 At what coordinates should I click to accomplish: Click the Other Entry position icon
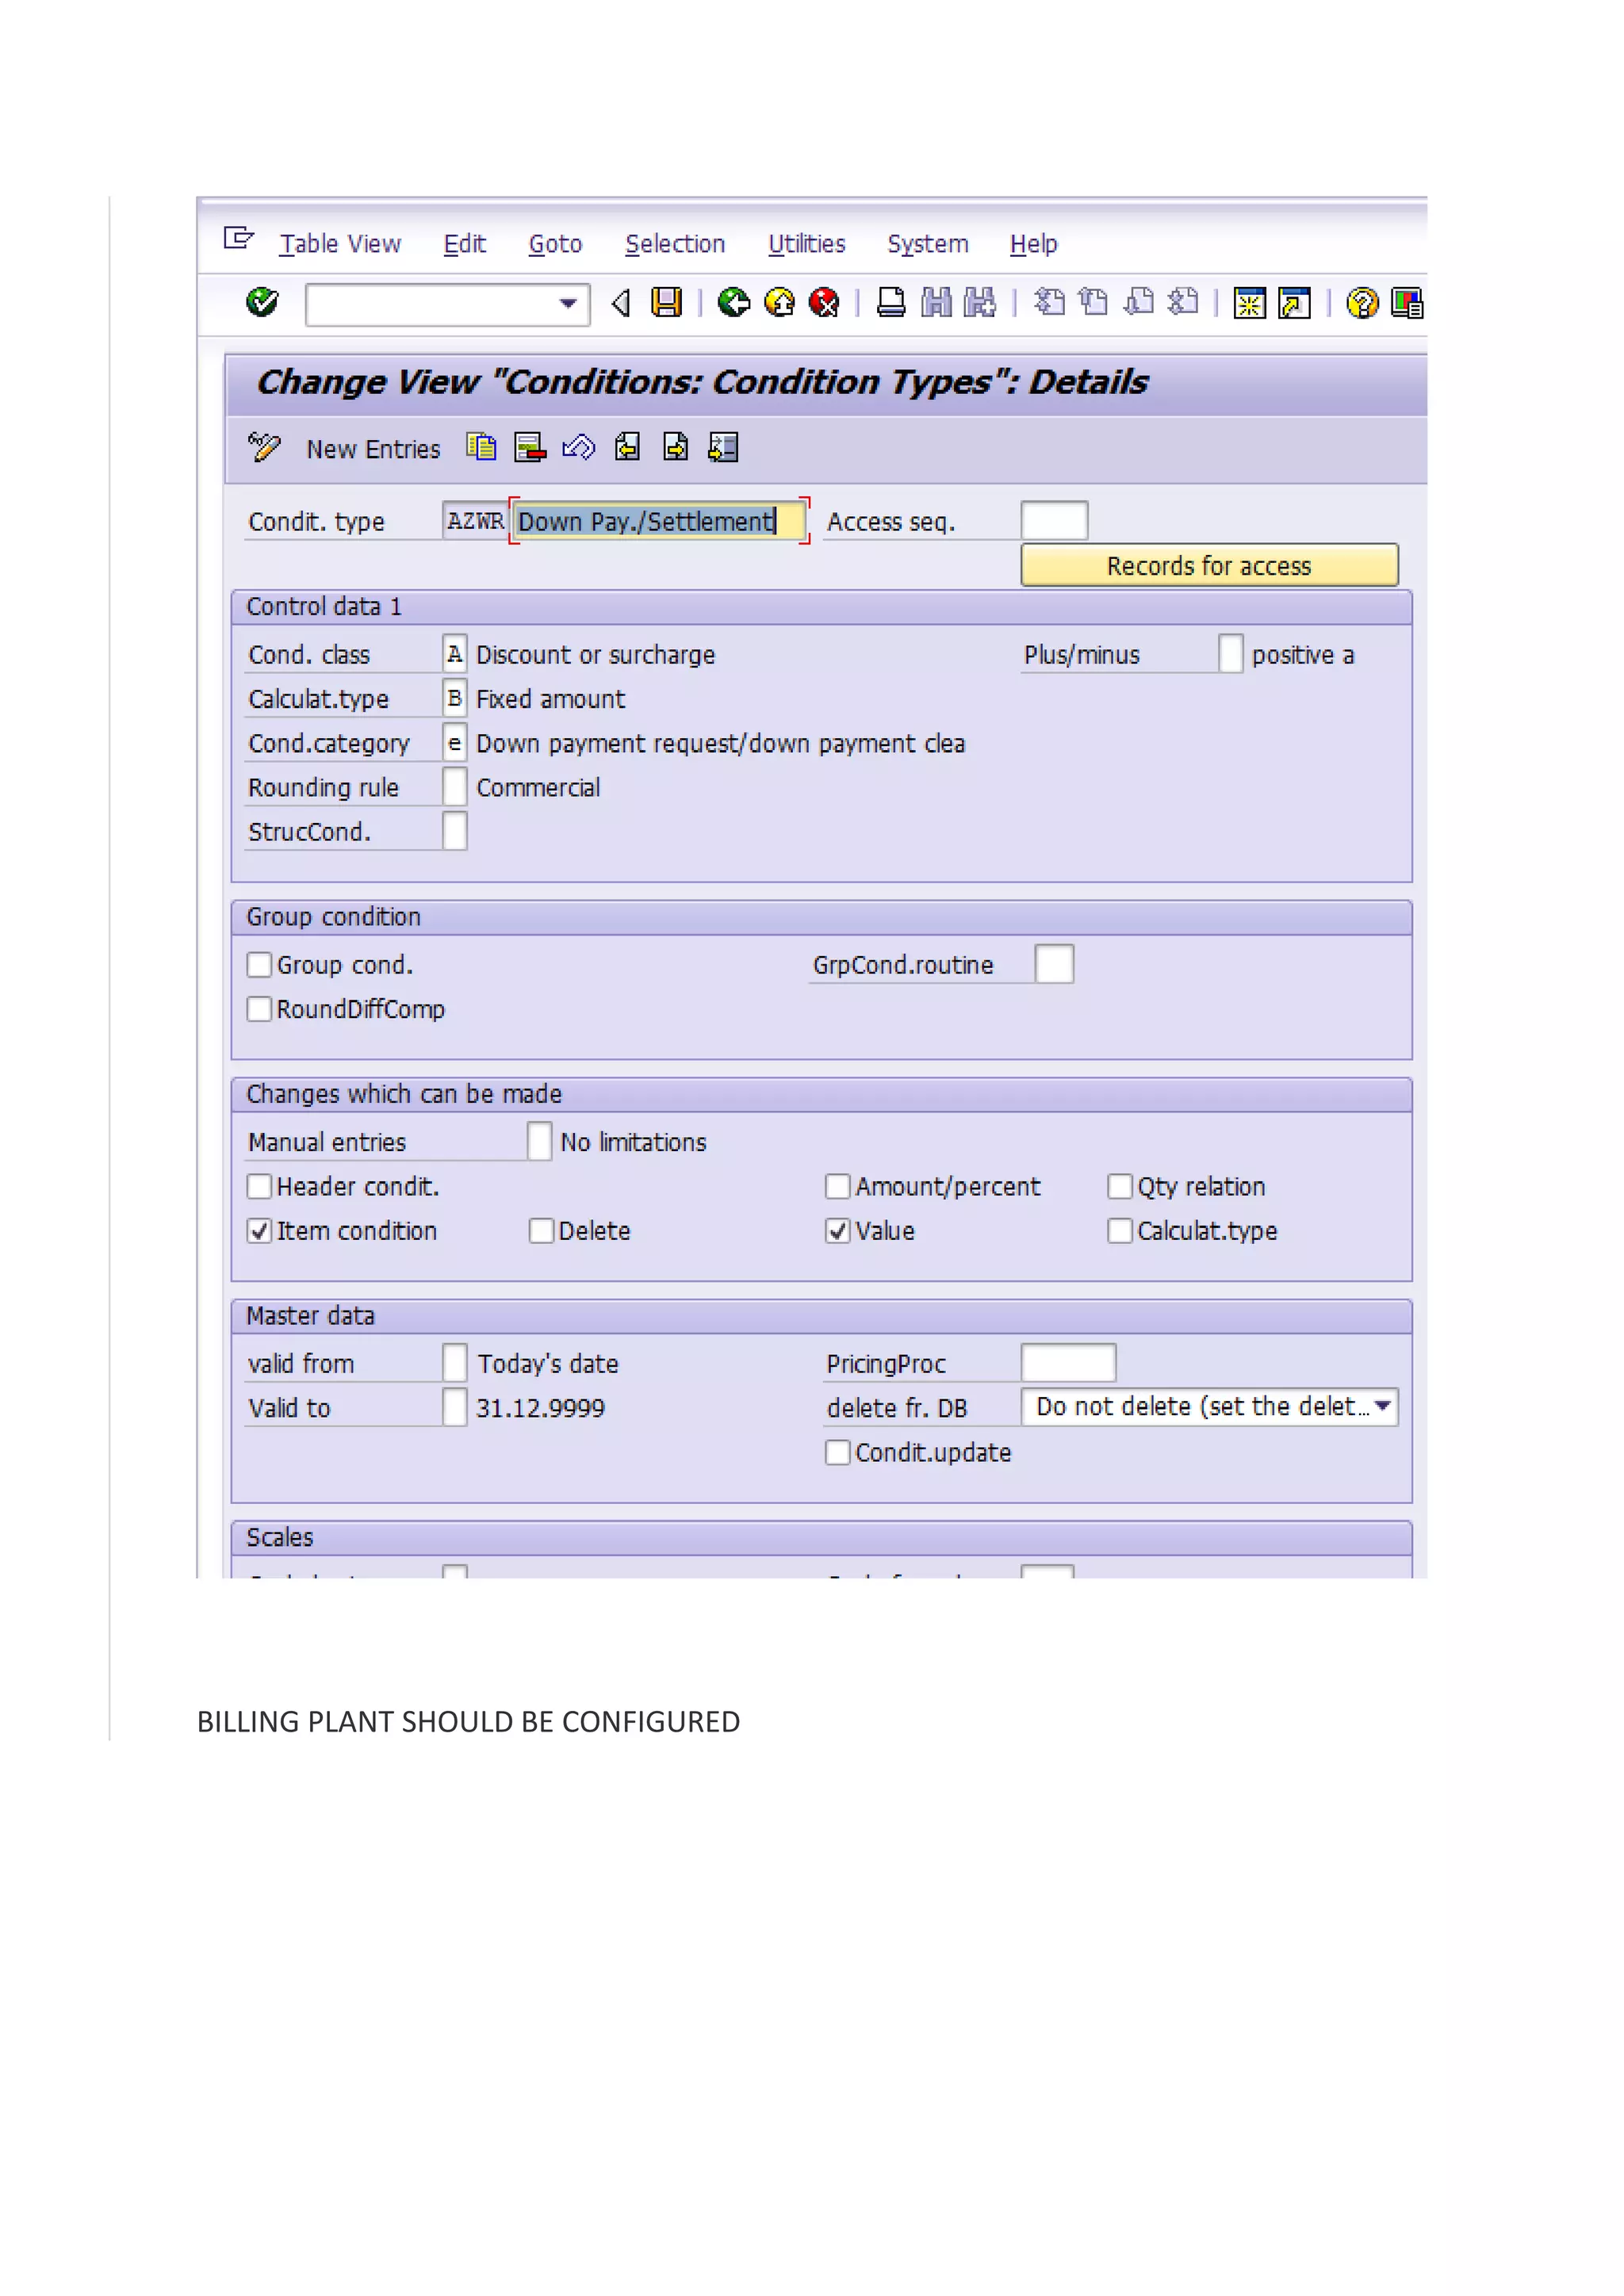[x=723, y=447]
